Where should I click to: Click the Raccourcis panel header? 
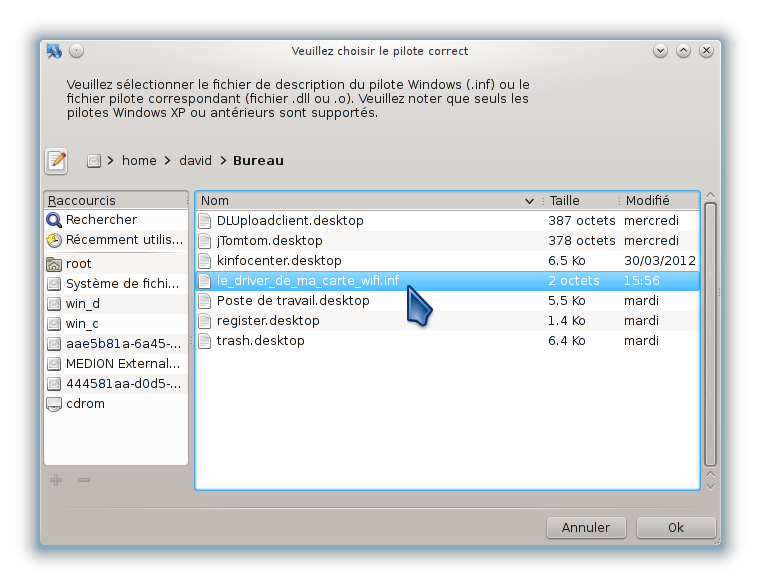click(116, 201)
